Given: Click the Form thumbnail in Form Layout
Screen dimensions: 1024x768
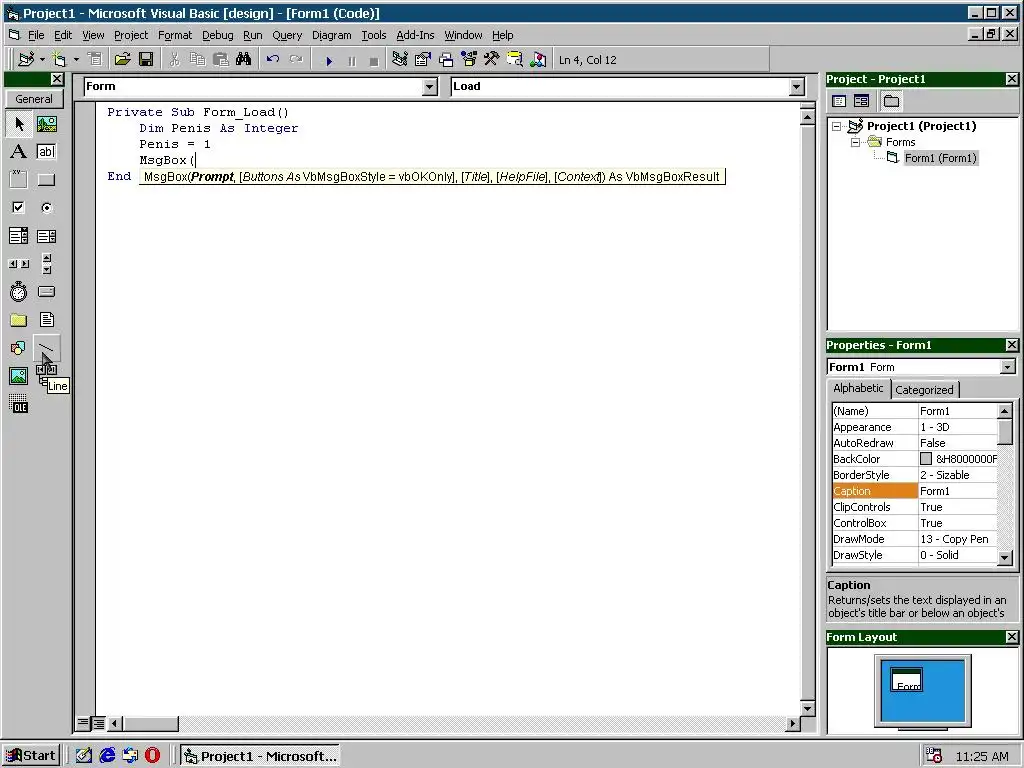Looking at the screenshot, I should [x=908, y=680].
